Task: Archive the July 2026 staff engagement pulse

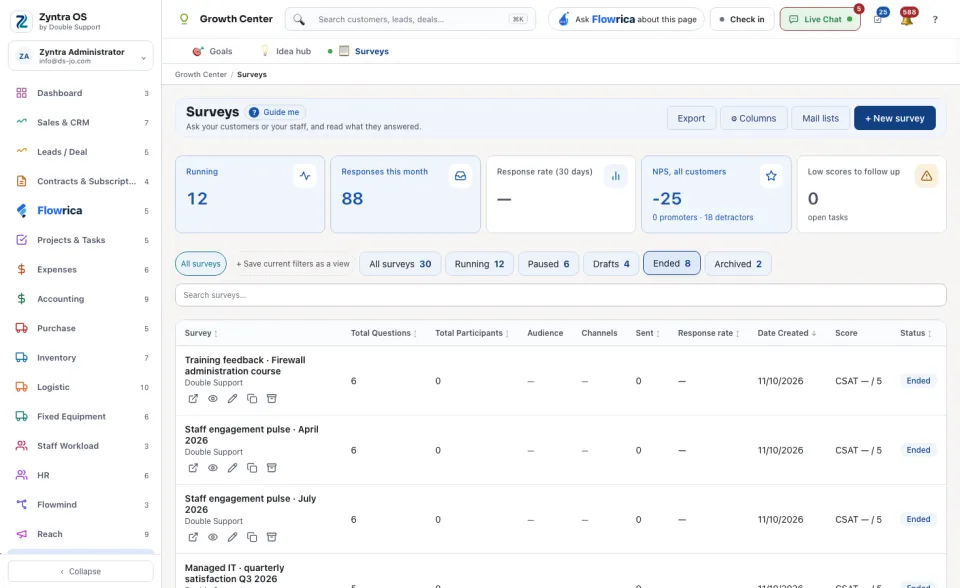Action: click(272, 537)
